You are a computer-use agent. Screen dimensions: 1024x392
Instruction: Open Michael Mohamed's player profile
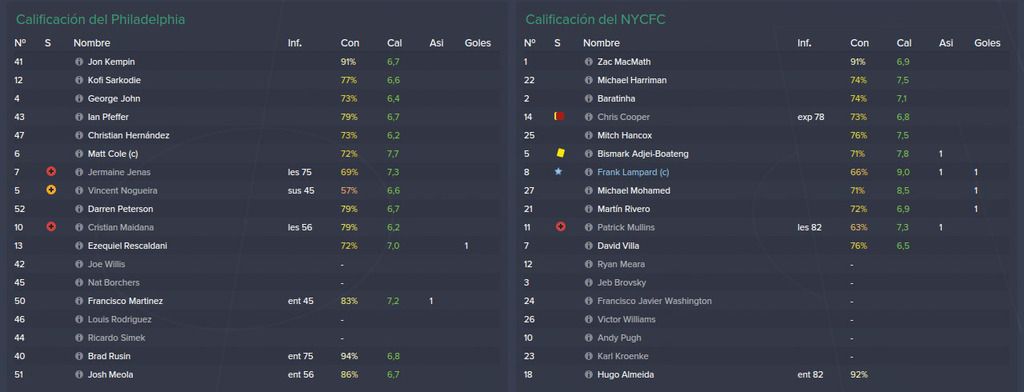633,191
